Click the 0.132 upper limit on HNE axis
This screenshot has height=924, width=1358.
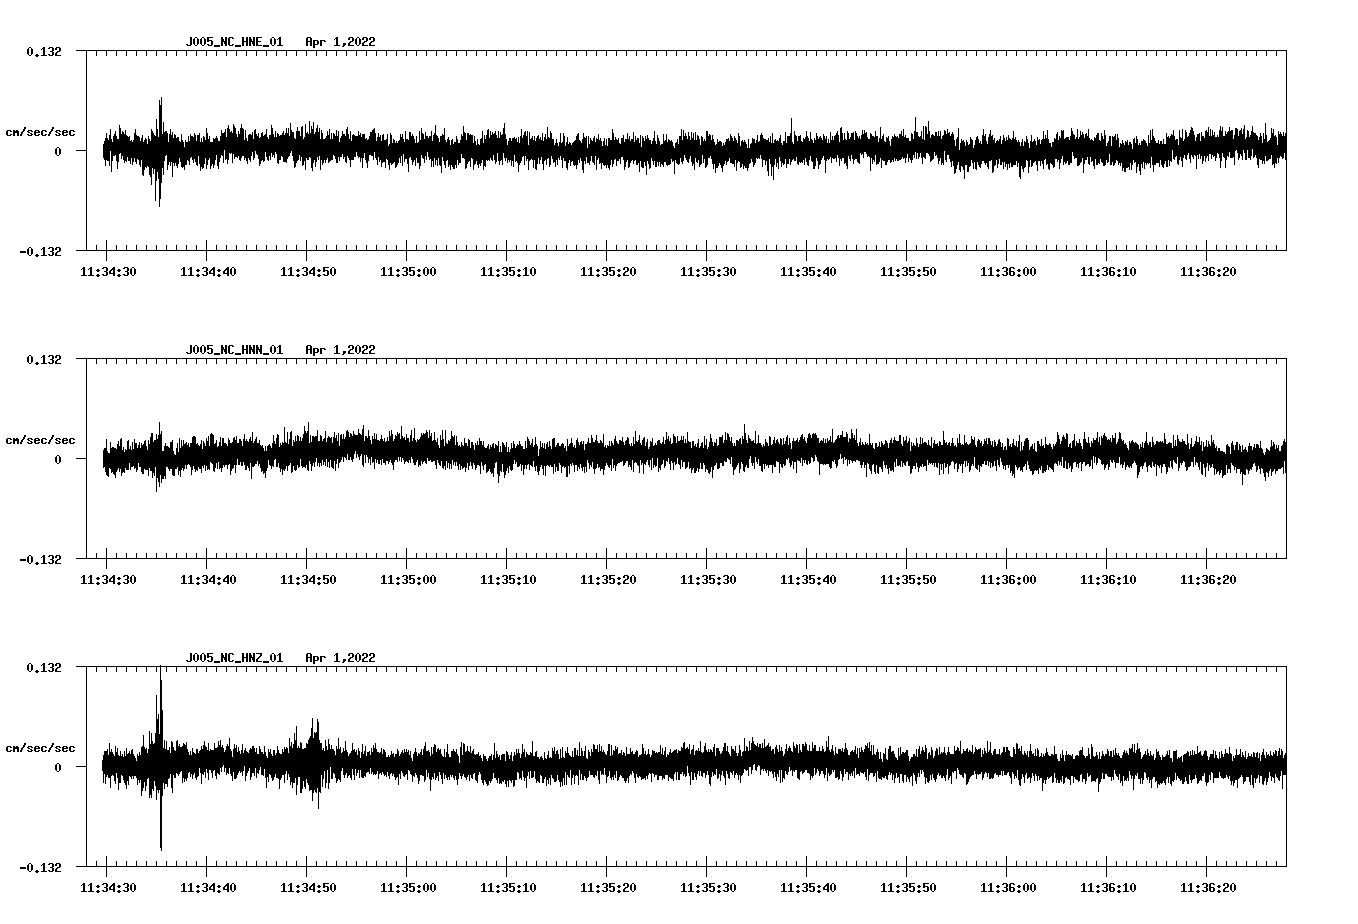click(44, 52)
